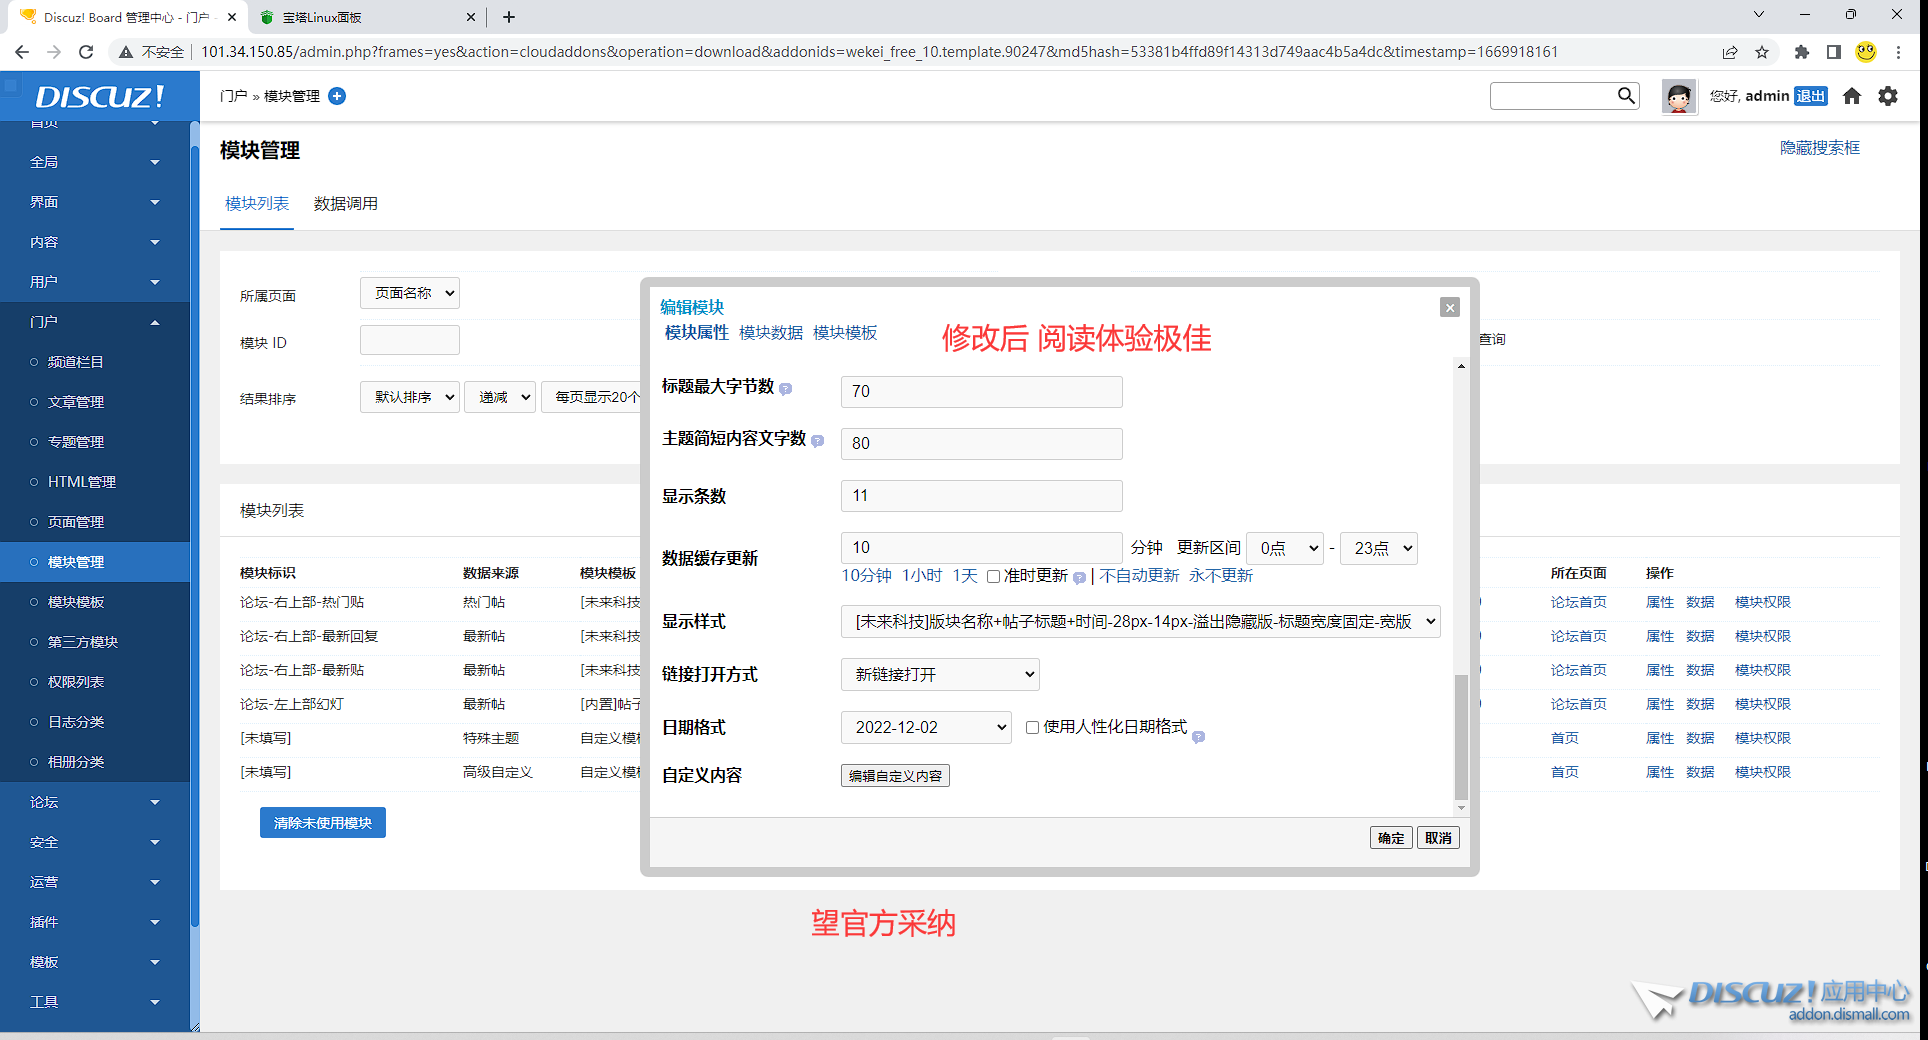
Task: Reload the page with browser refresh icon
Action: pos(86,52)
